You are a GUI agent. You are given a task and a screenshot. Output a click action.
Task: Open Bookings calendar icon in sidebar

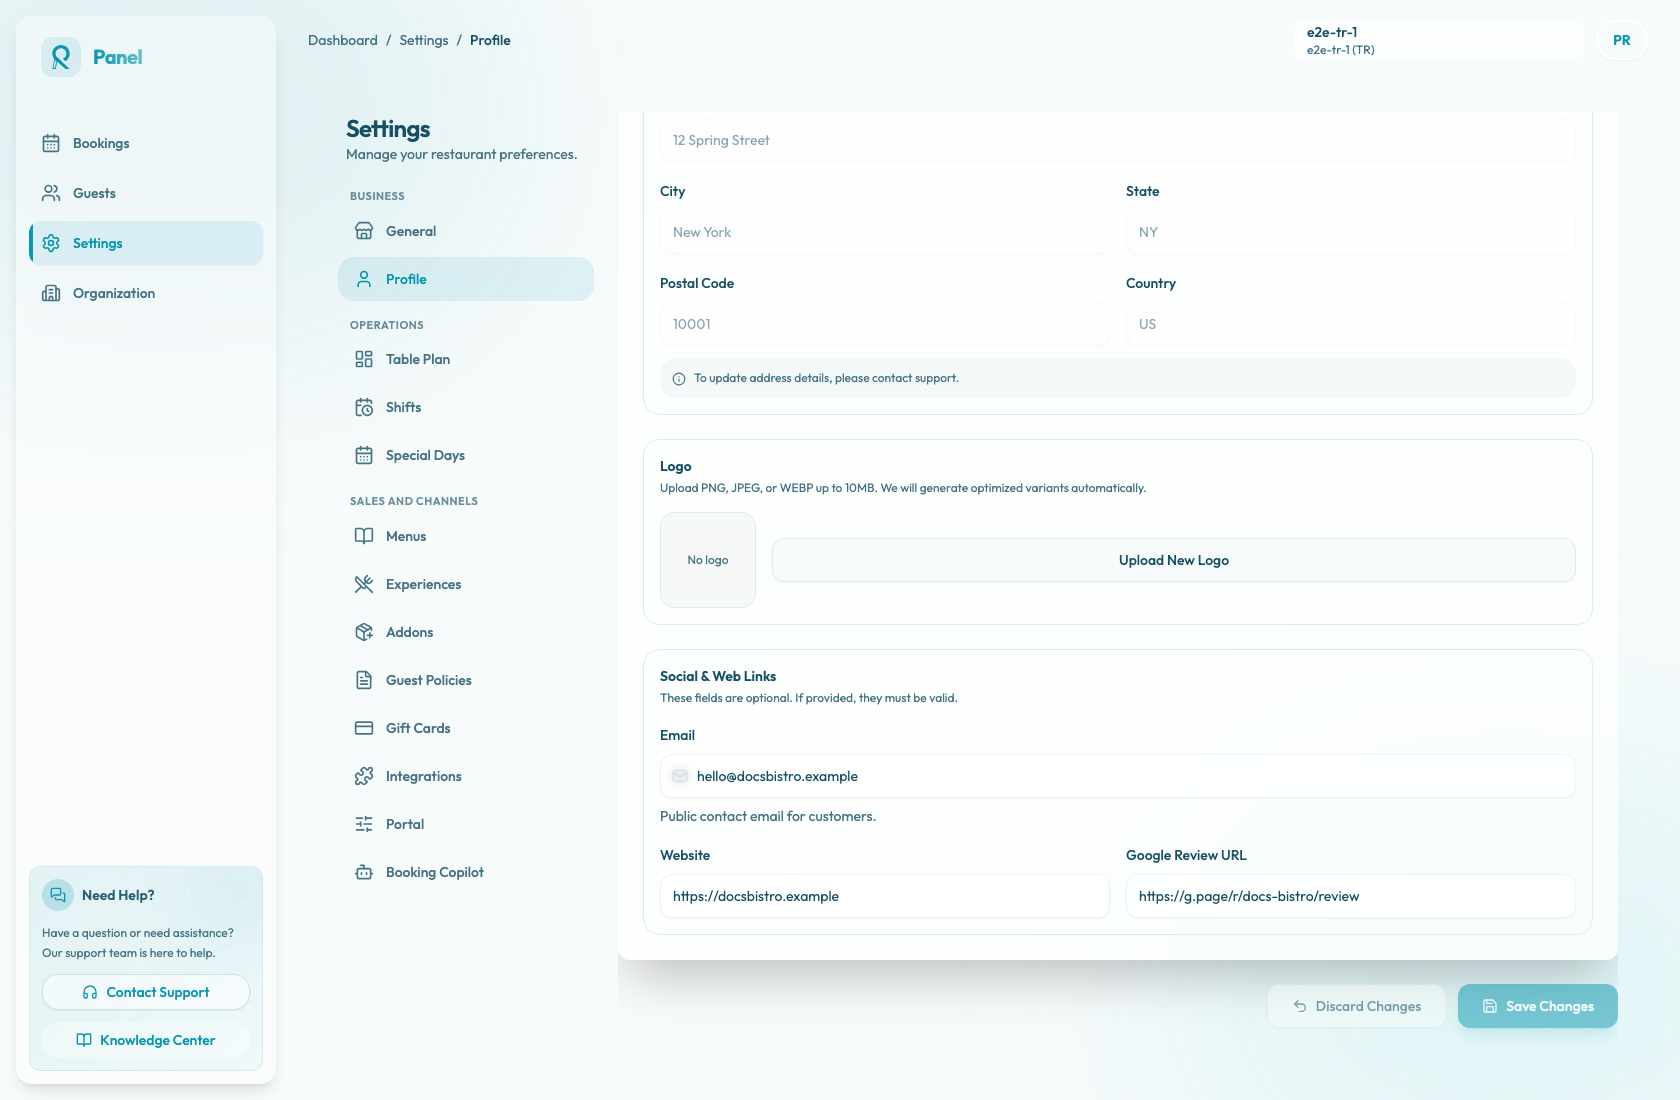[x=51, y=143]
